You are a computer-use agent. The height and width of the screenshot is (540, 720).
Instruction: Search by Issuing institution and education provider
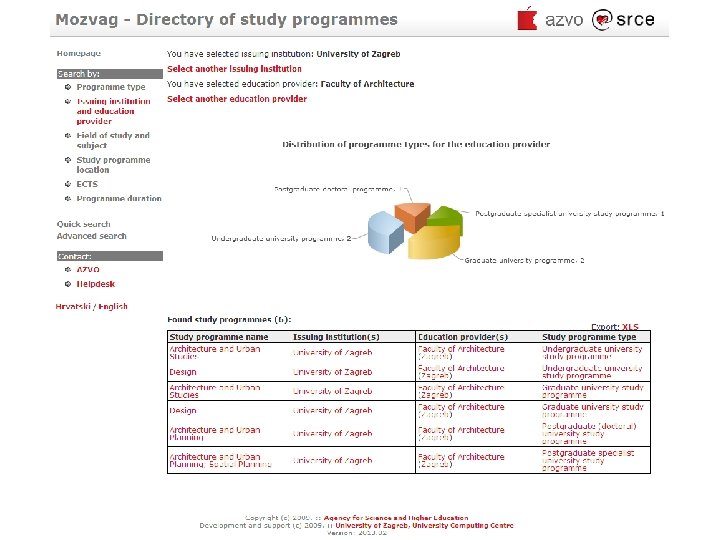pos(113,111)
